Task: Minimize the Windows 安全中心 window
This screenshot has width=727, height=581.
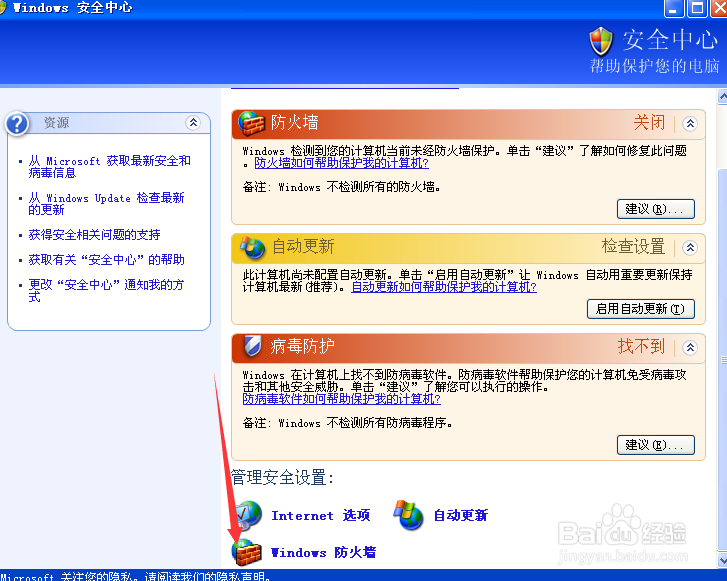Action: point(674,8)
